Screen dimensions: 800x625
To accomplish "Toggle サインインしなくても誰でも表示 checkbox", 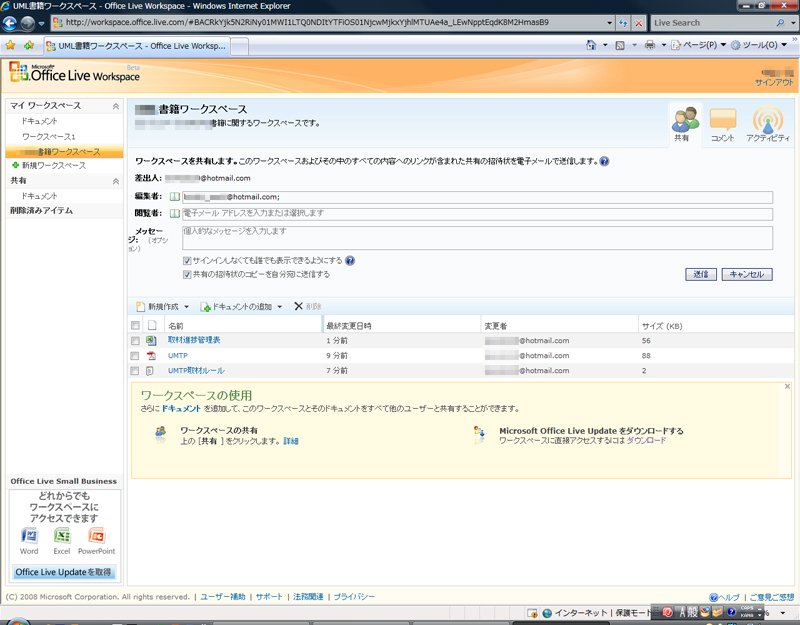I will click(187, 261).
